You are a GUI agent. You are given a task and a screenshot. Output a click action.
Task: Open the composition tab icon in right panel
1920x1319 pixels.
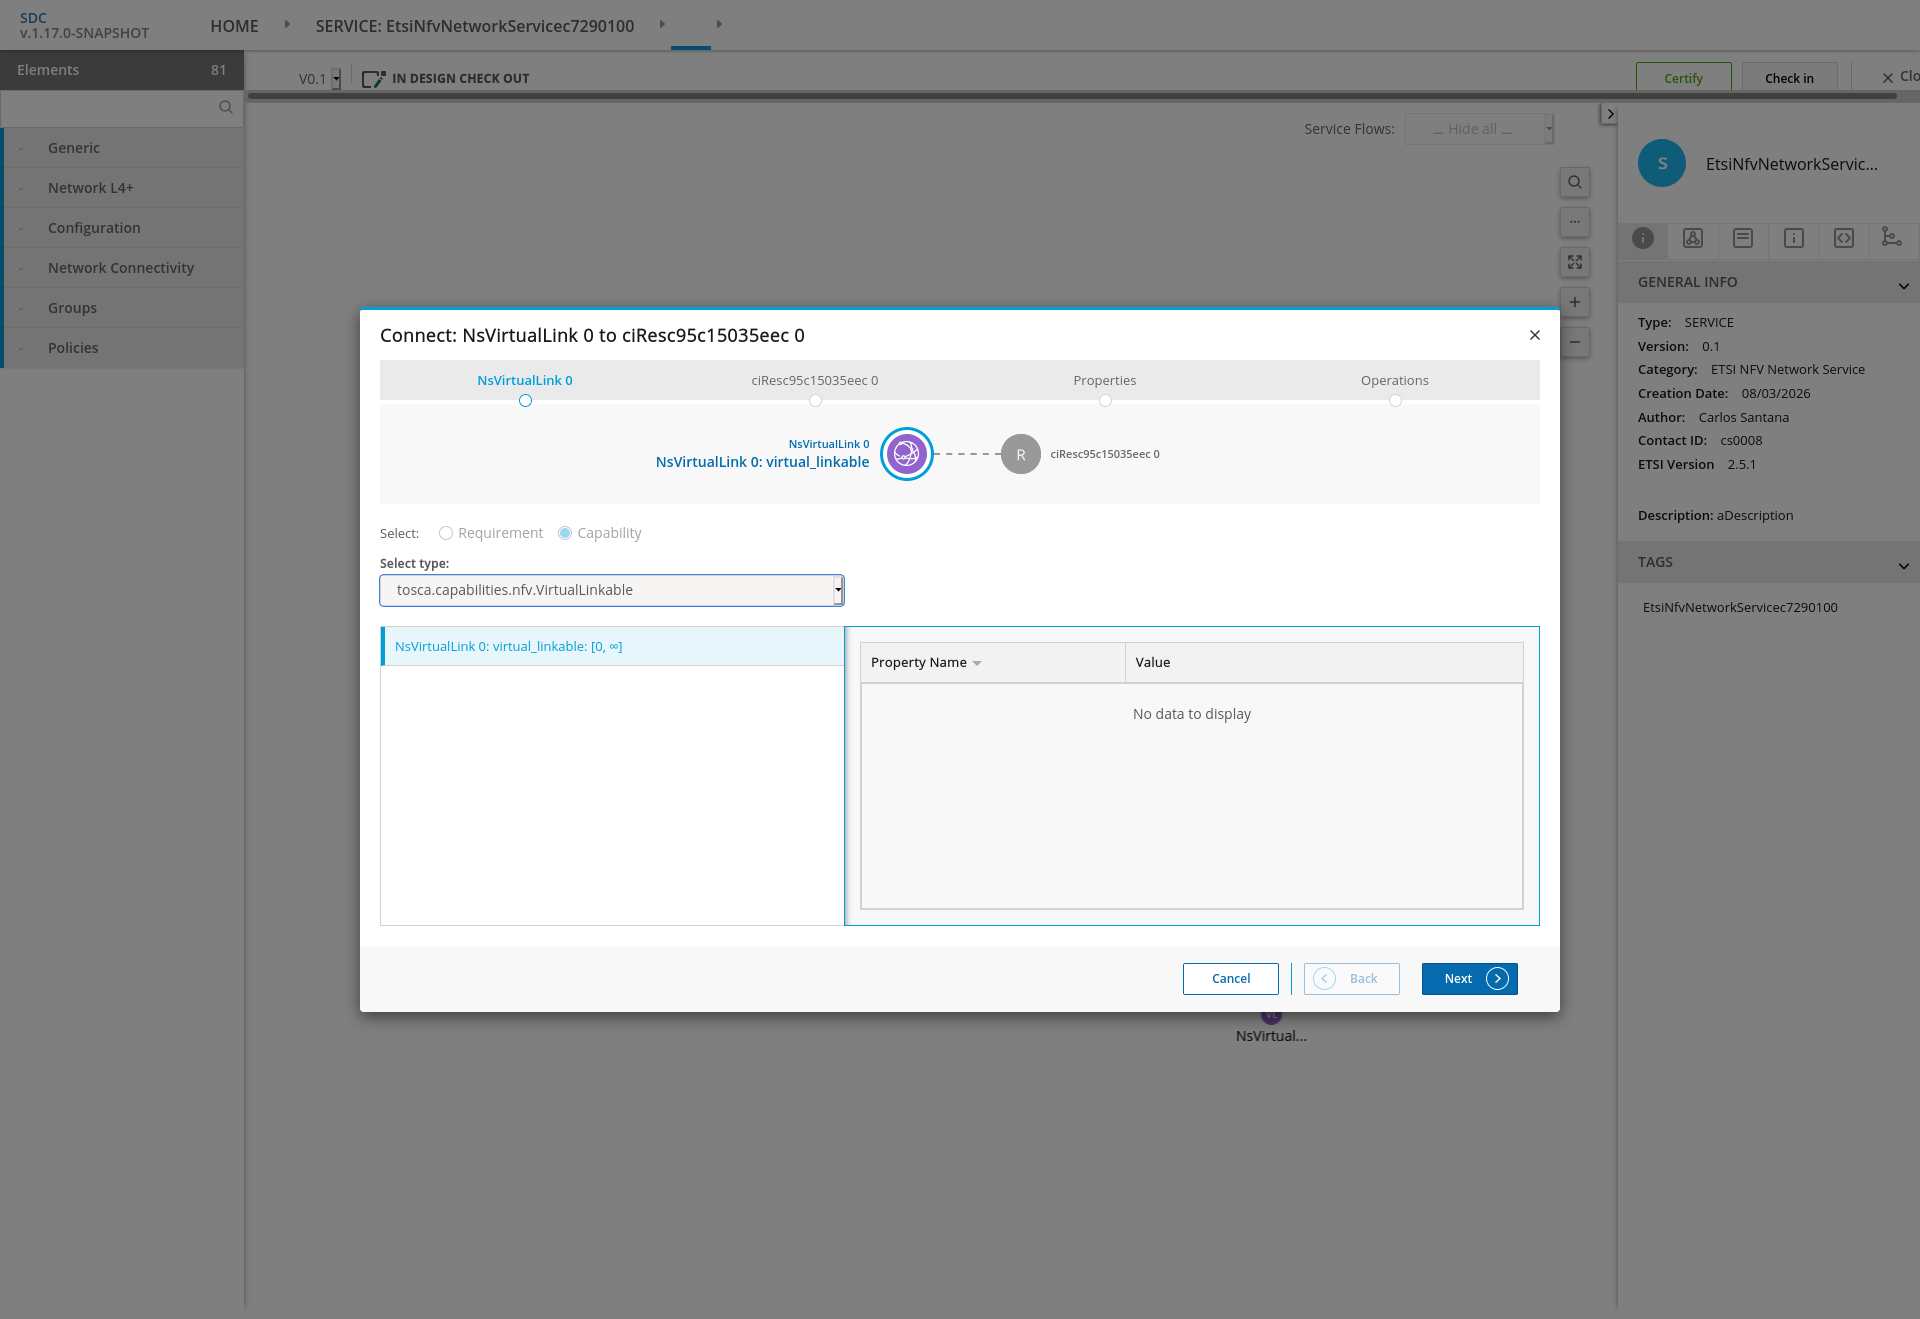click(x=1693, y=238)
